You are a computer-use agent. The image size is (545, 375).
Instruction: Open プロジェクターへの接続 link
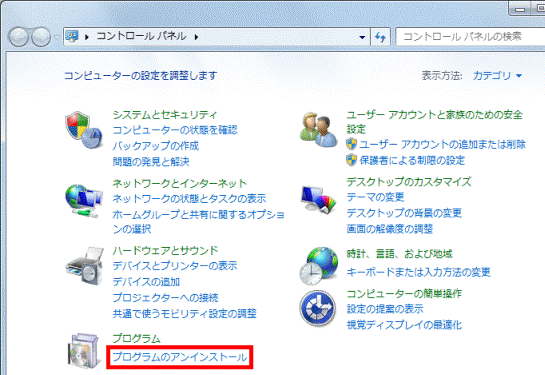[x=165, y=297]
